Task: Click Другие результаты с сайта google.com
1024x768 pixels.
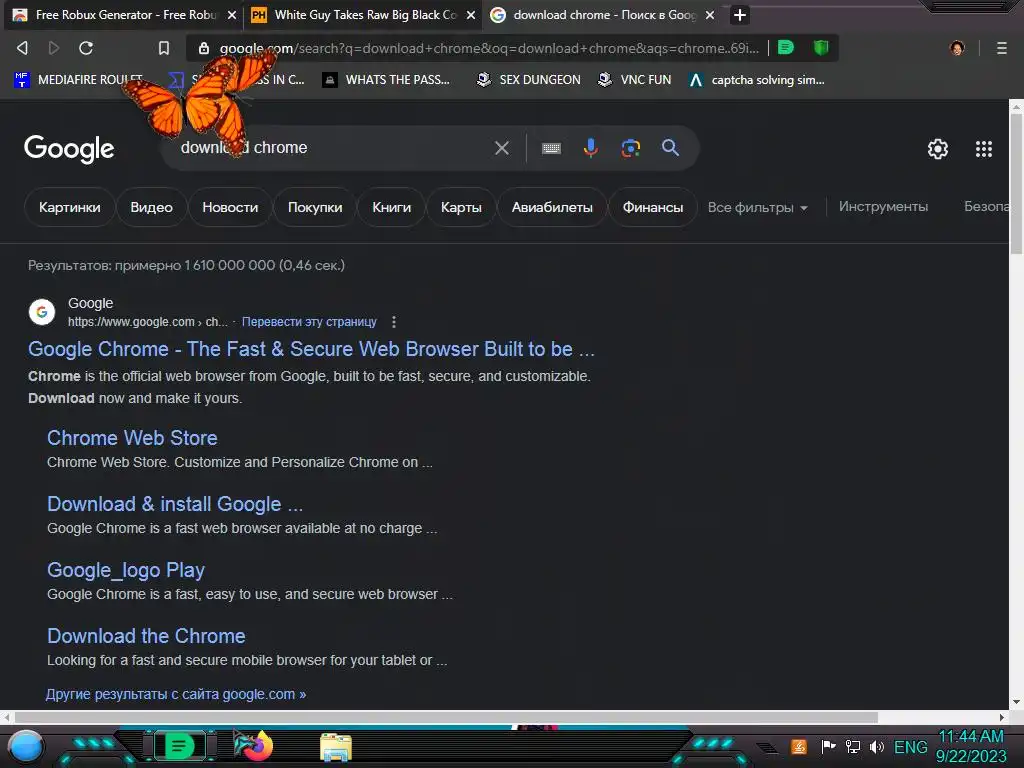Action: (176, 694)
